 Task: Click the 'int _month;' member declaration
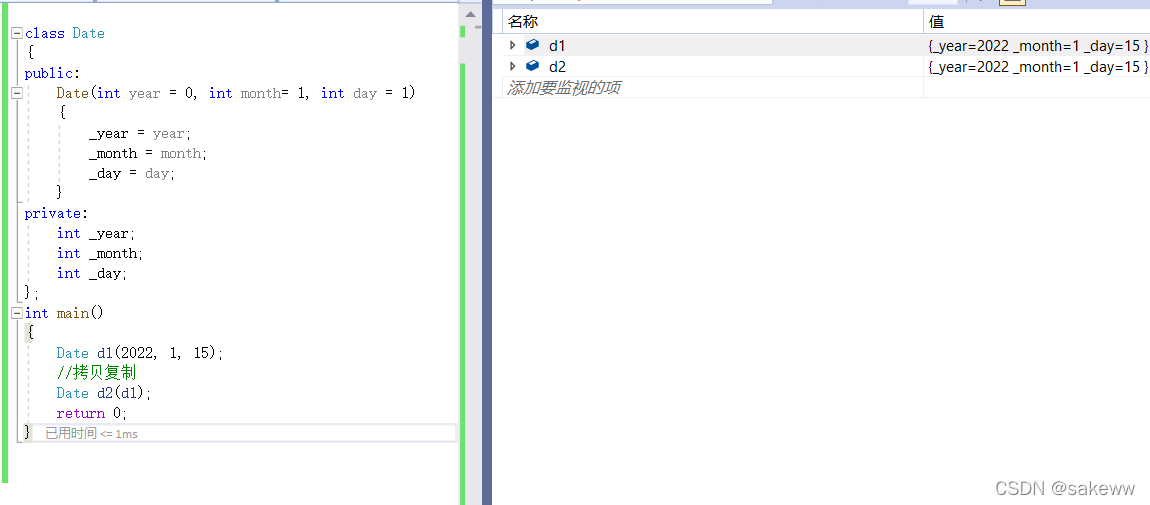click(x=100, y=253)
